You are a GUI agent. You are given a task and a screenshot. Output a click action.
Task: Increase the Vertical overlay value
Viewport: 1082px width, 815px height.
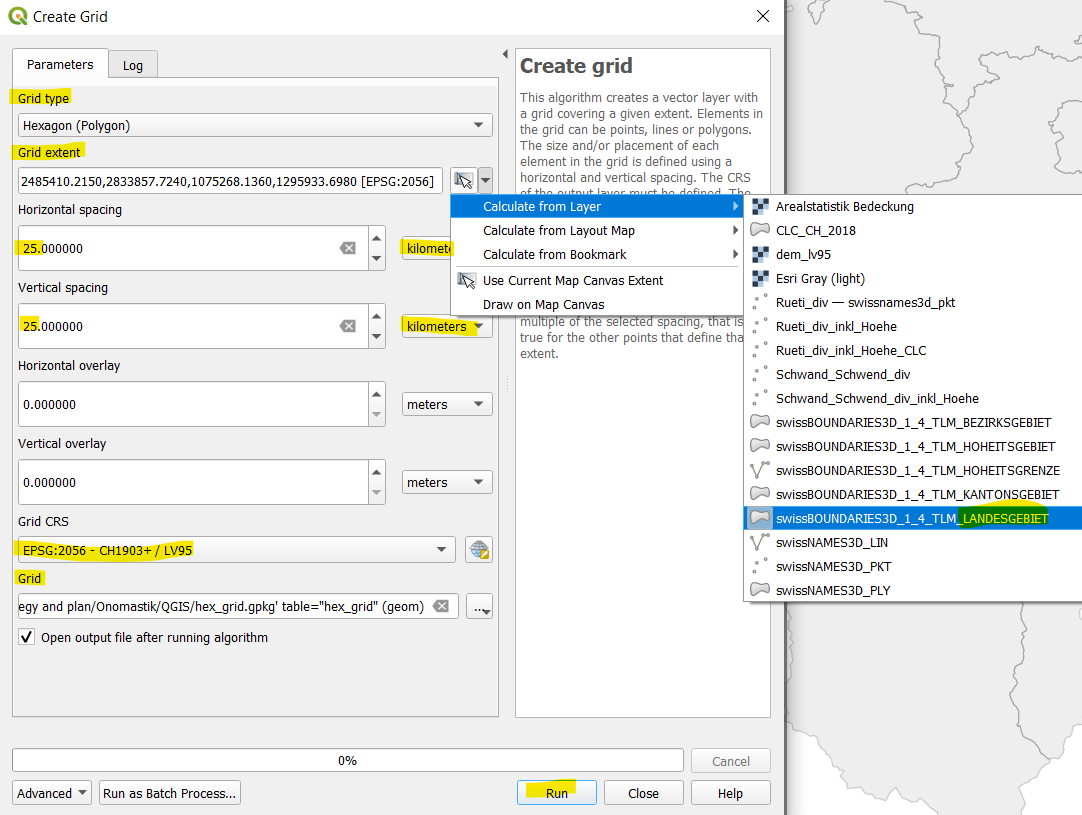point(377,472)
